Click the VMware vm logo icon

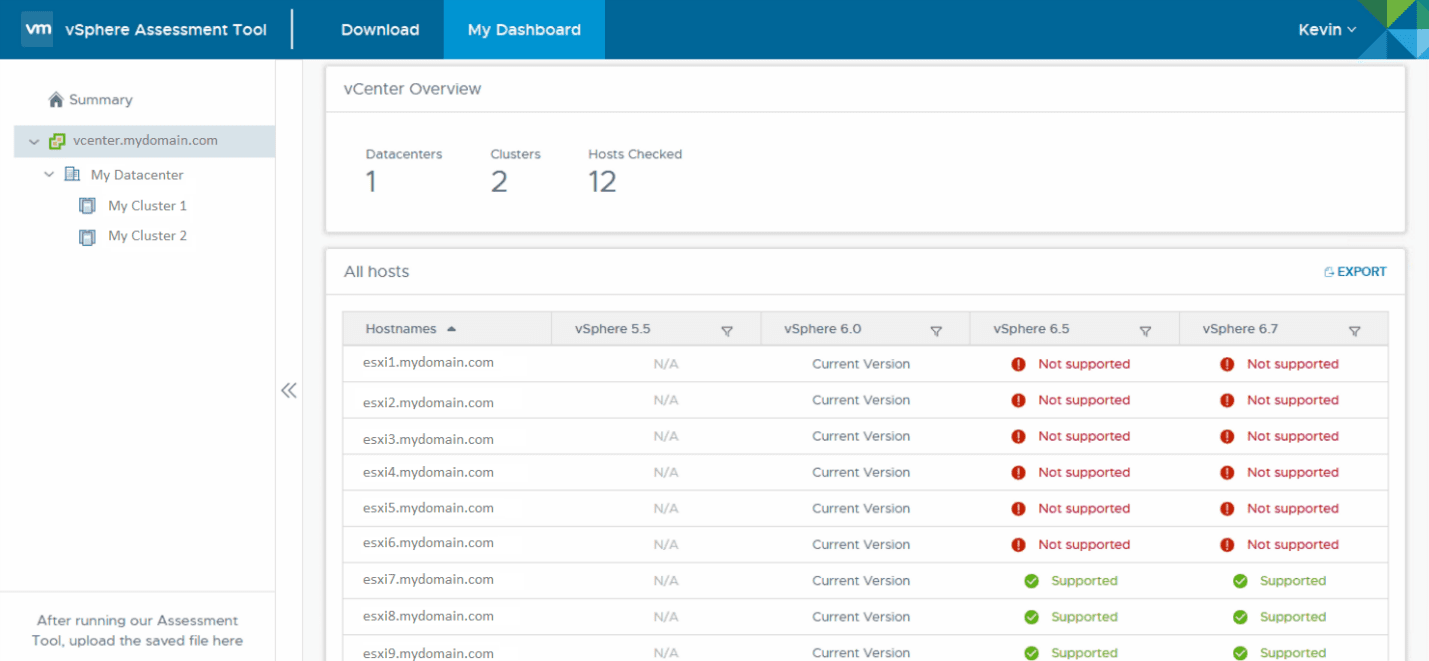37,29
